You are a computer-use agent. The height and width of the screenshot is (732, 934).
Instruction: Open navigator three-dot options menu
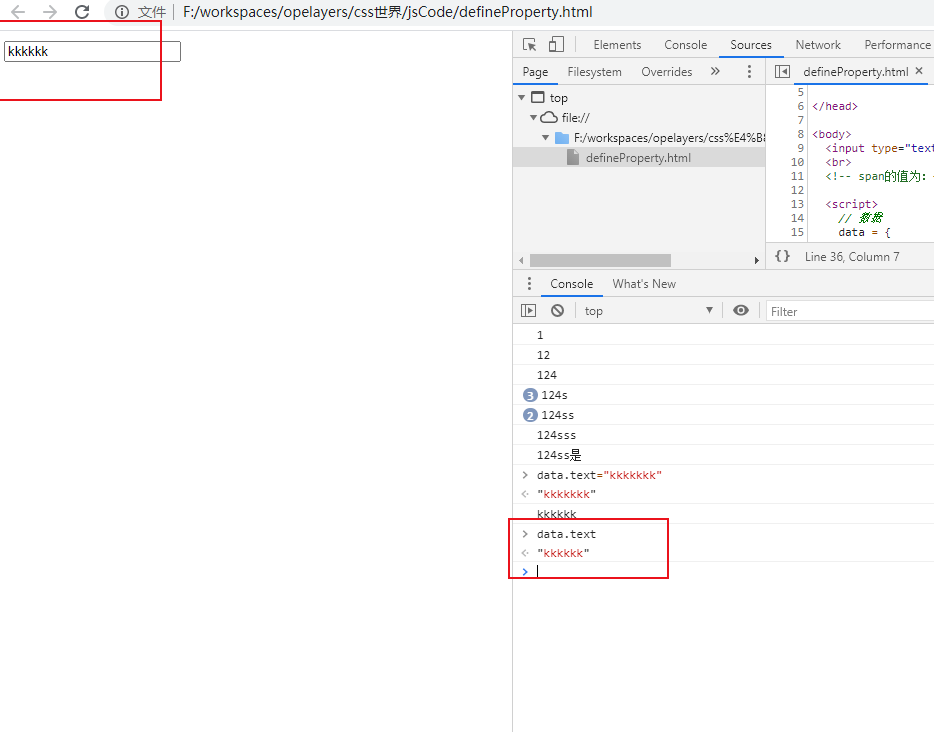click(749, 71)
